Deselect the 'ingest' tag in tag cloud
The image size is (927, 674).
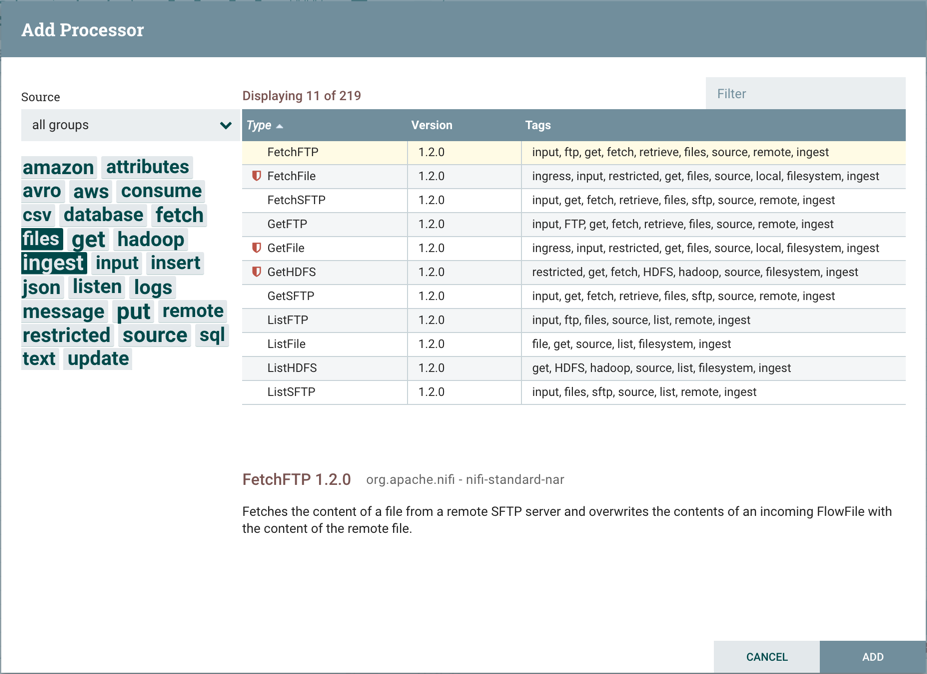53,263
